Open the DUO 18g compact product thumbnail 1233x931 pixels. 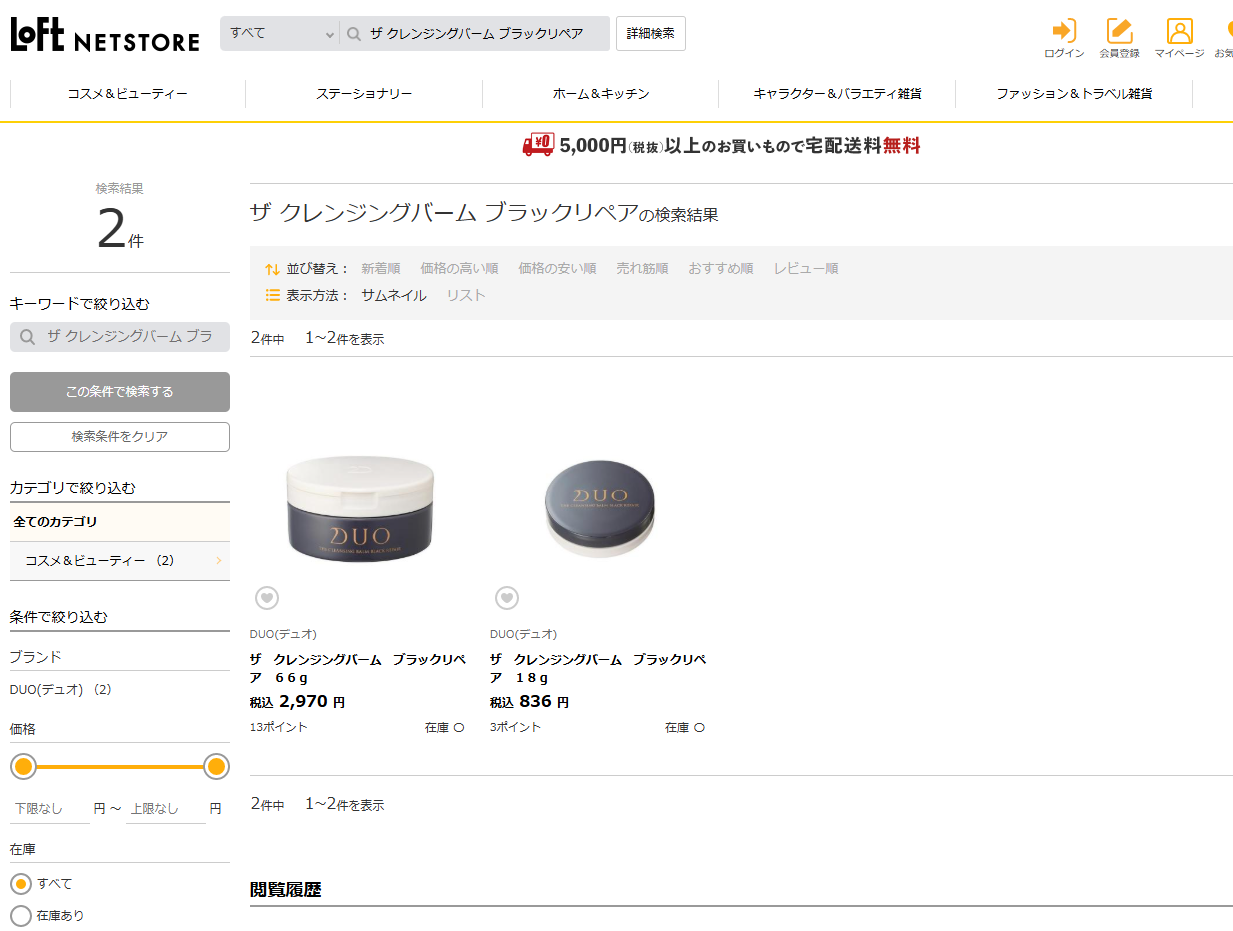click(600, 510)
